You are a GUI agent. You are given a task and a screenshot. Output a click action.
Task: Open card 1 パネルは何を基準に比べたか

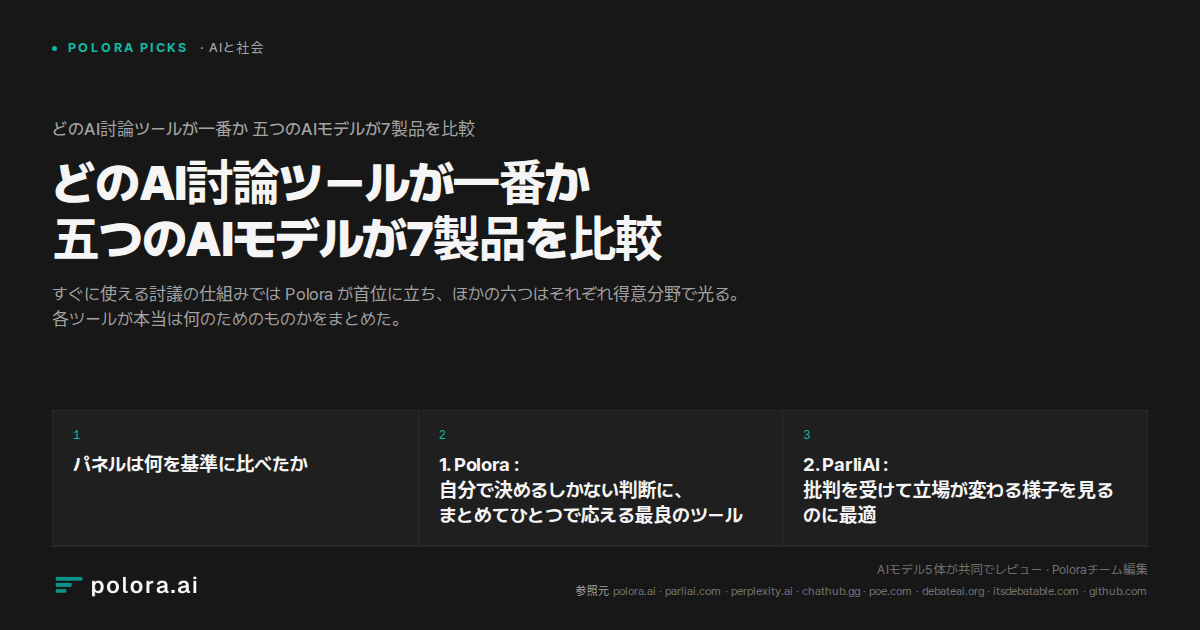coord(235,478)
